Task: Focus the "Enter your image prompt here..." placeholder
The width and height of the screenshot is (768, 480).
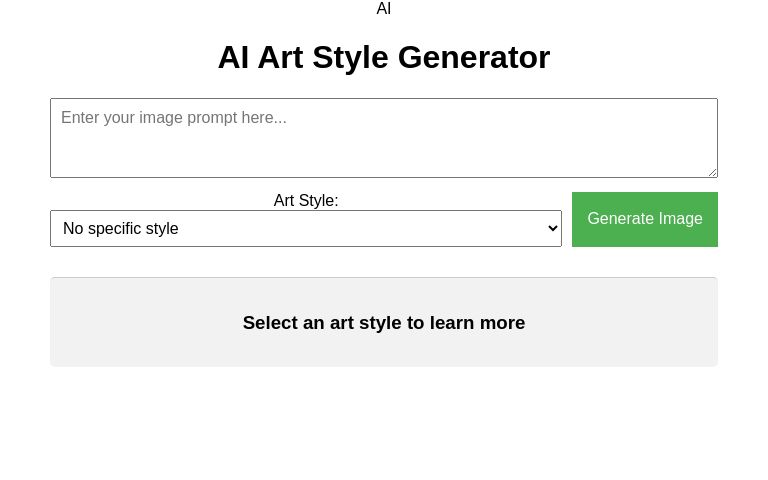Action: (x=174, y=118)
